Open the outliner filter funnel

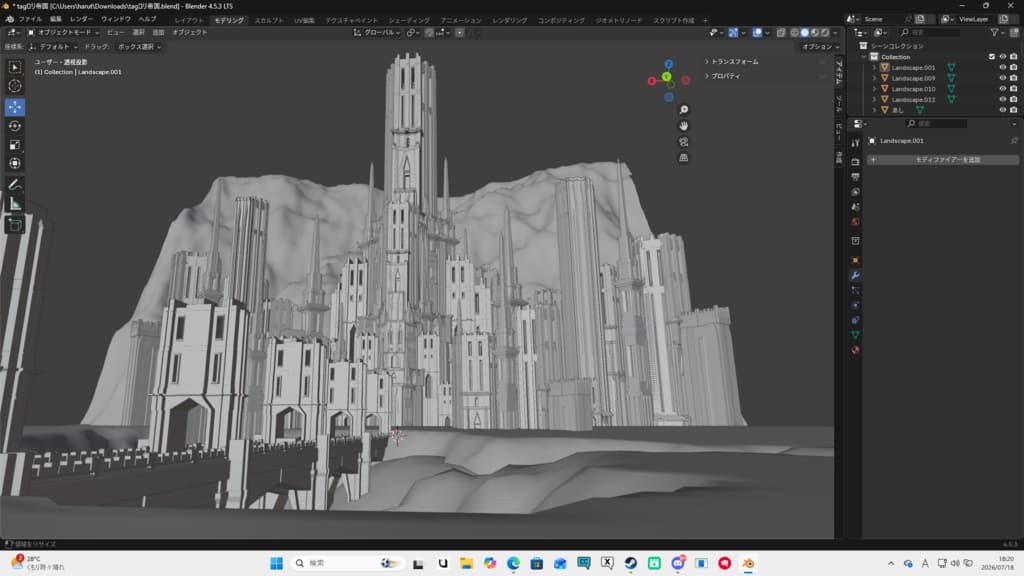point(994,32)
